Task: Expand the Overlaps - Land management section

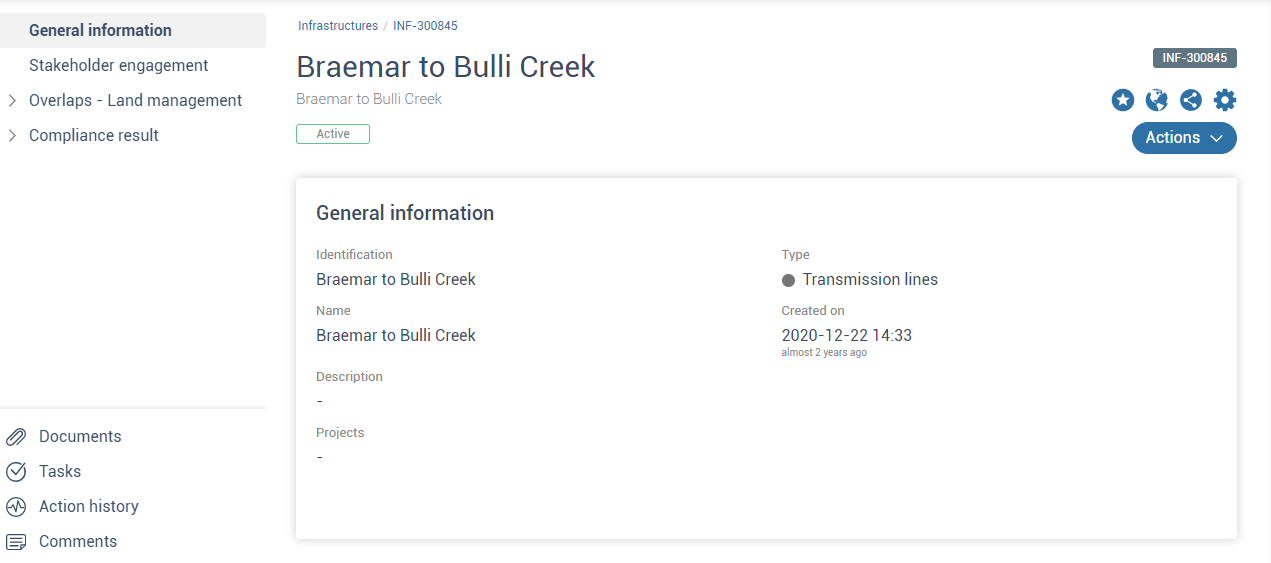Action: (x=12, y=101)
